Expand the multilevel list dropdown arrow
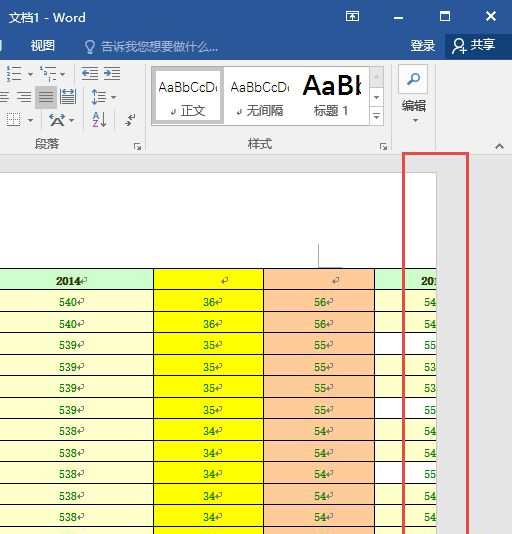512x534 pixels. click(62, 74)
